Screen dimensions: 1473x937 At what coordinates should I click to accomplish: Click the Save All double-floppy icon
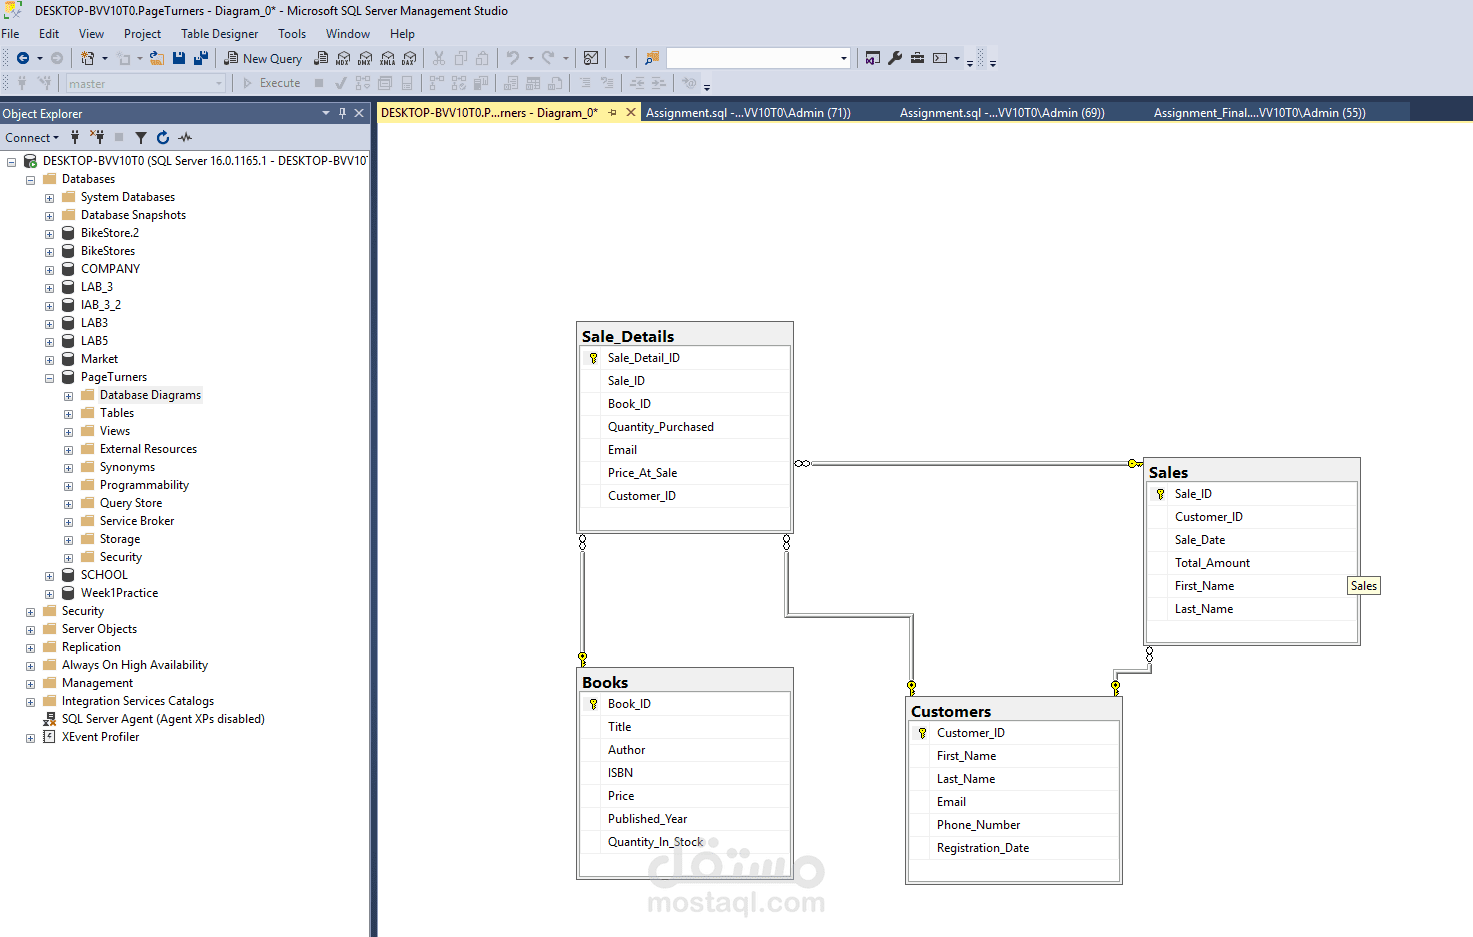click(x=201, y=58)
